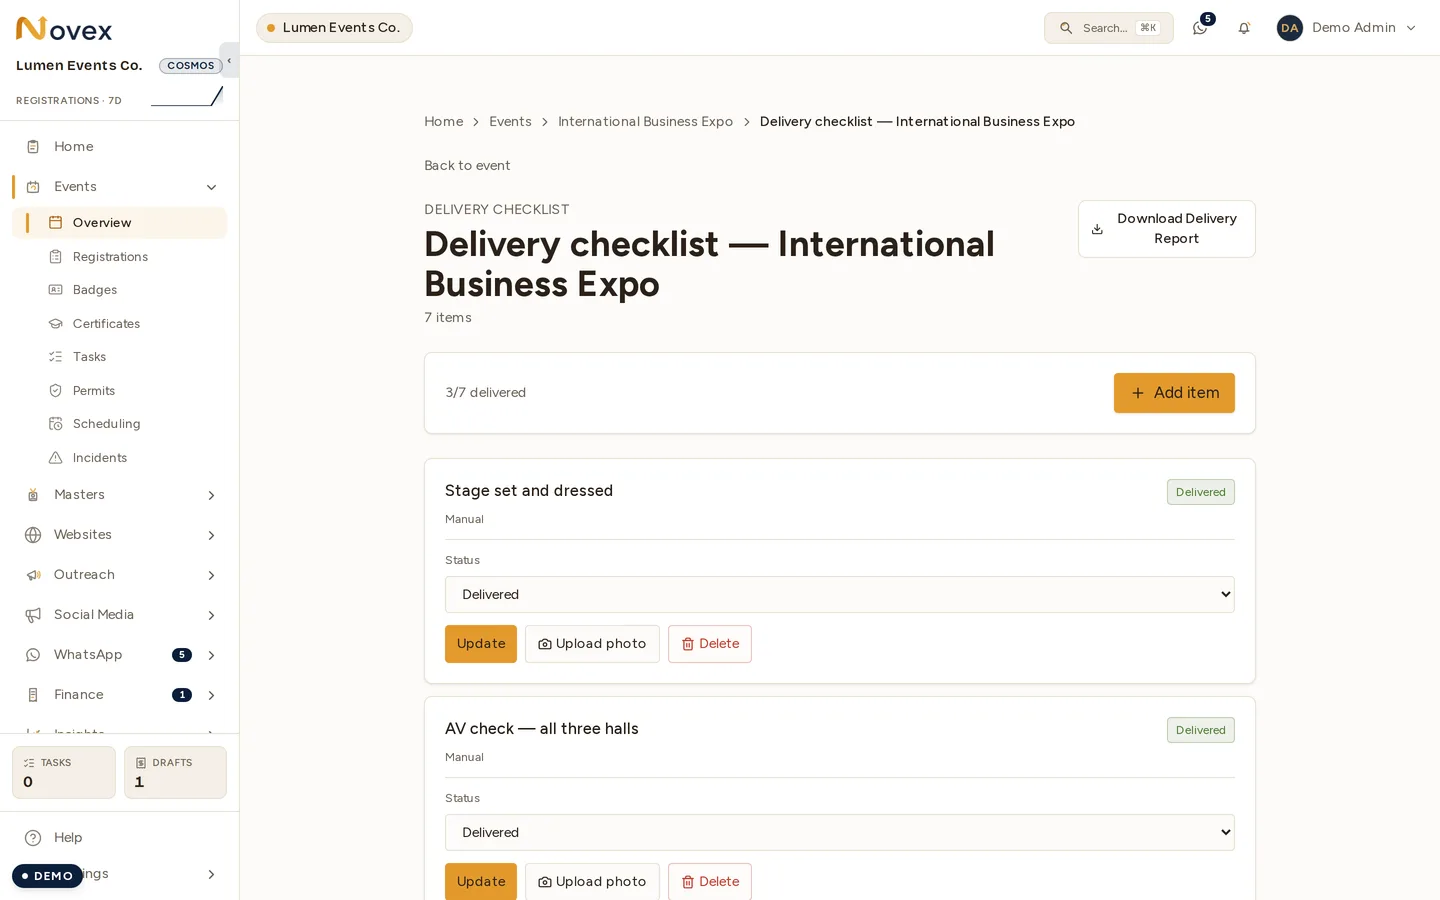Click the Registrations 7D sparkline
Viewport: 1440px width, 900px height.
(187, 96)
